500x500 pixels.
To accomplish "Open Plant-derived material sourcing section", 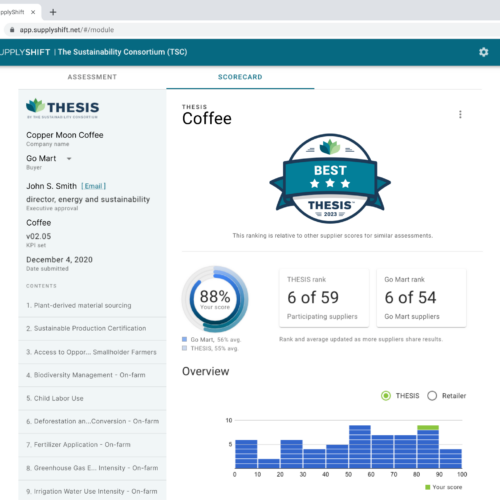I will coord(92,305).
